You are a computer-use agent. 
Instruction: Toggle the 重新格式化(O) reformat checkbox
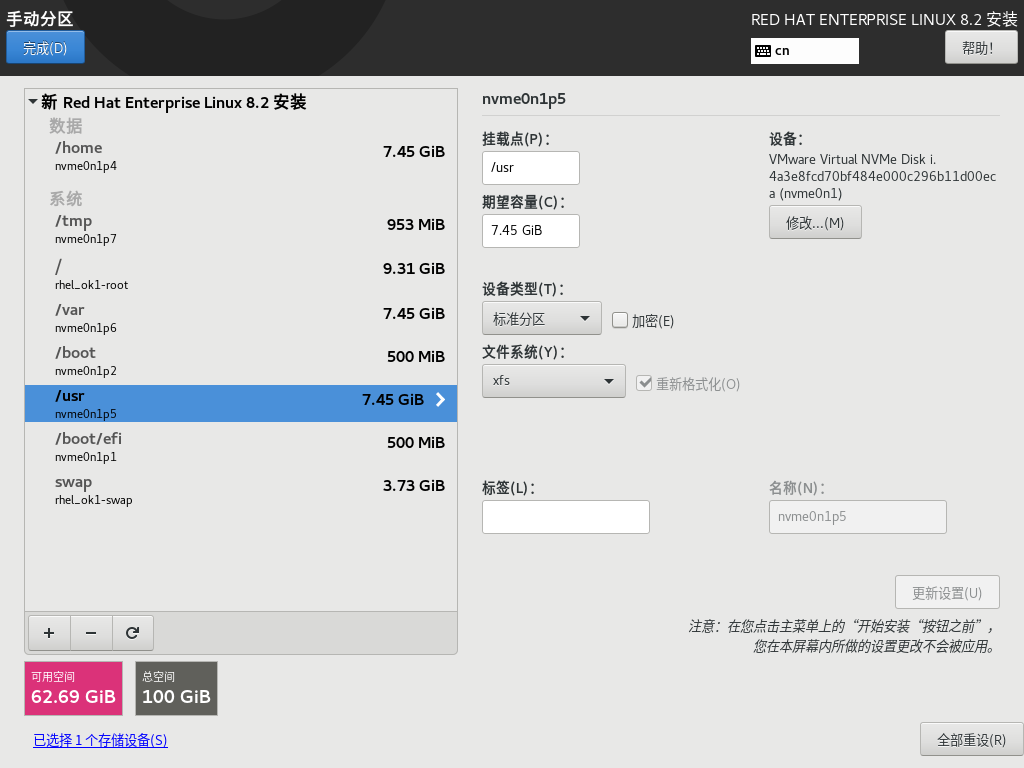tap(644, 383)
